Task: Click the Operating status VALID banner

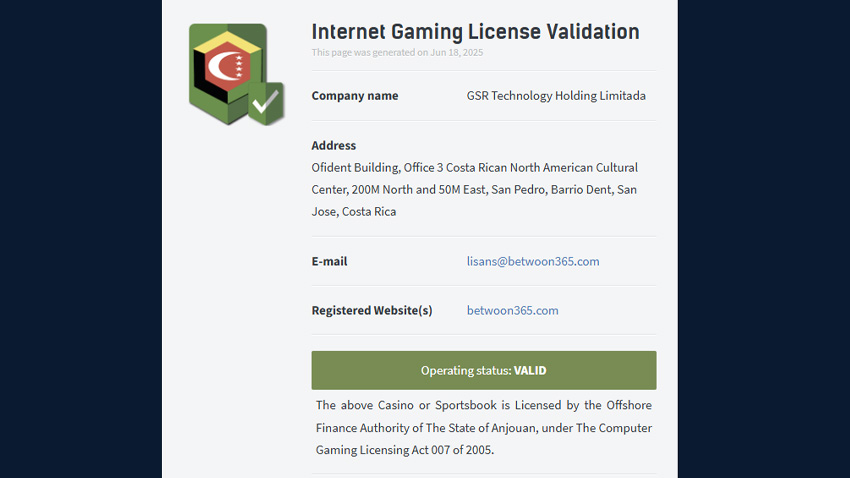Action: pyautogui.click(x=484, y=370)
